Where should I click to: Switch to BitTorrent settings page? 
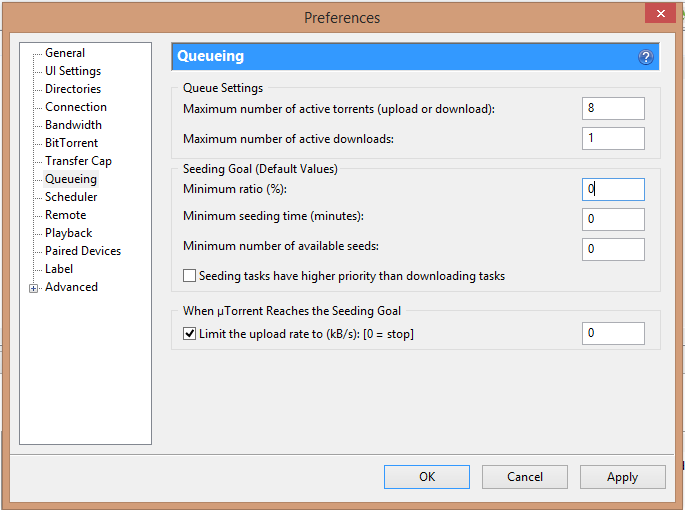point(71,143)
